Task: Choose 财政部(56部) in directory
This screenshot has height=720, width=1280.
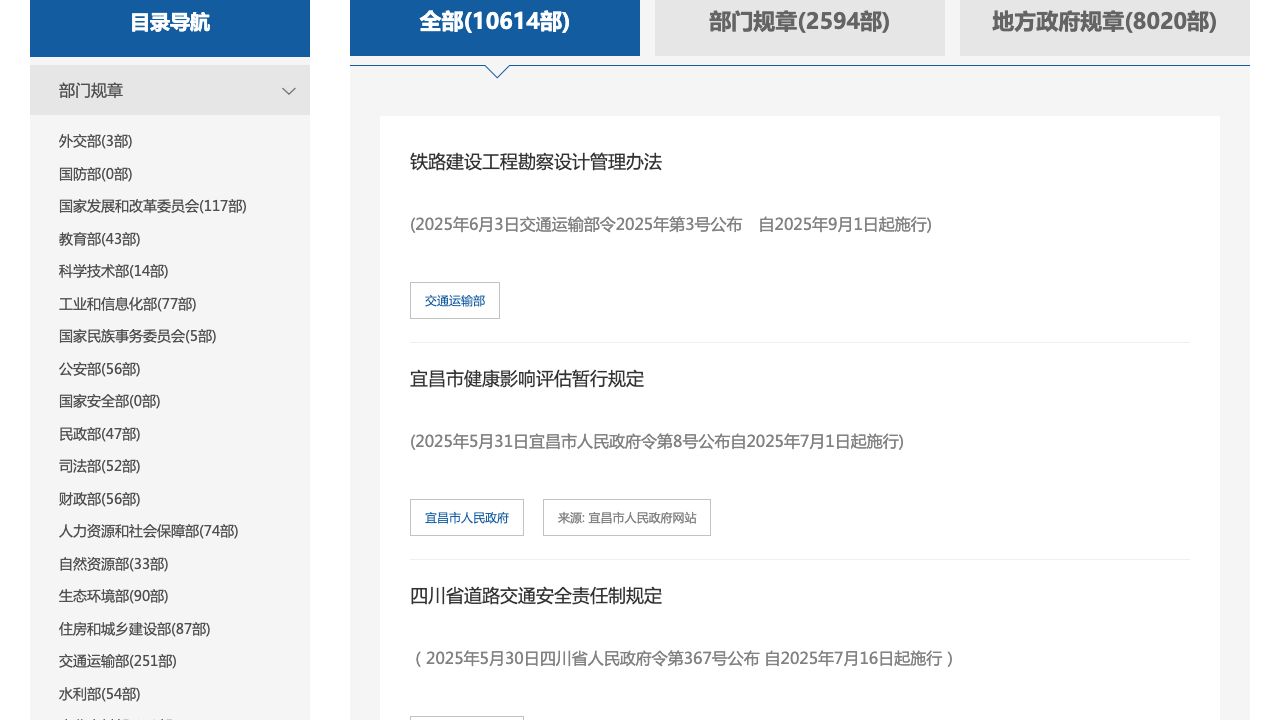Action: pyautogui.click(x=99, y=499)
